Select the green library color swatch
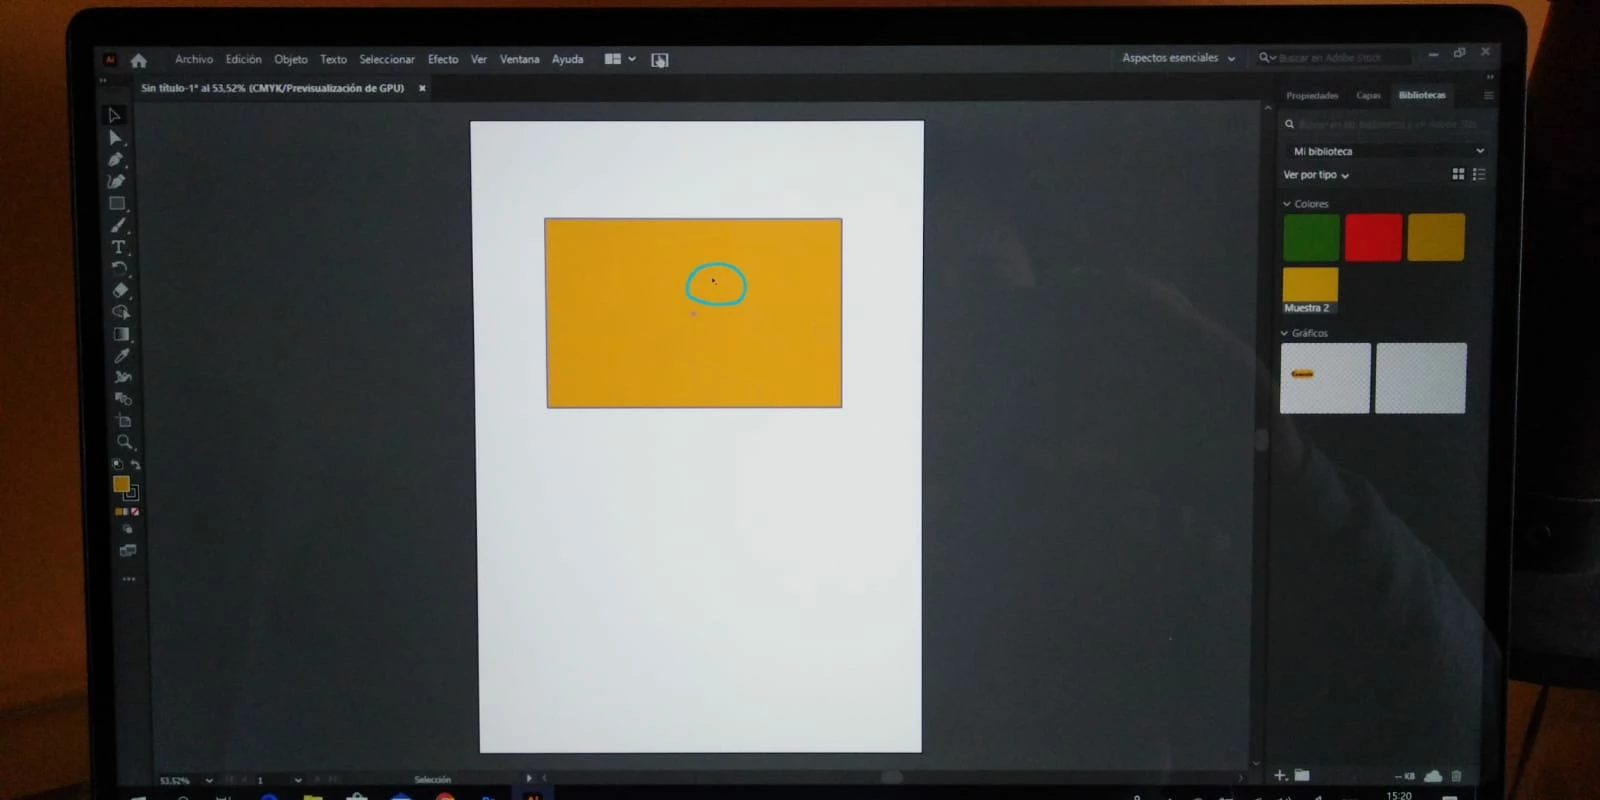The height and width of the screenshot is (800, 1600). (x=1311, y=237)
